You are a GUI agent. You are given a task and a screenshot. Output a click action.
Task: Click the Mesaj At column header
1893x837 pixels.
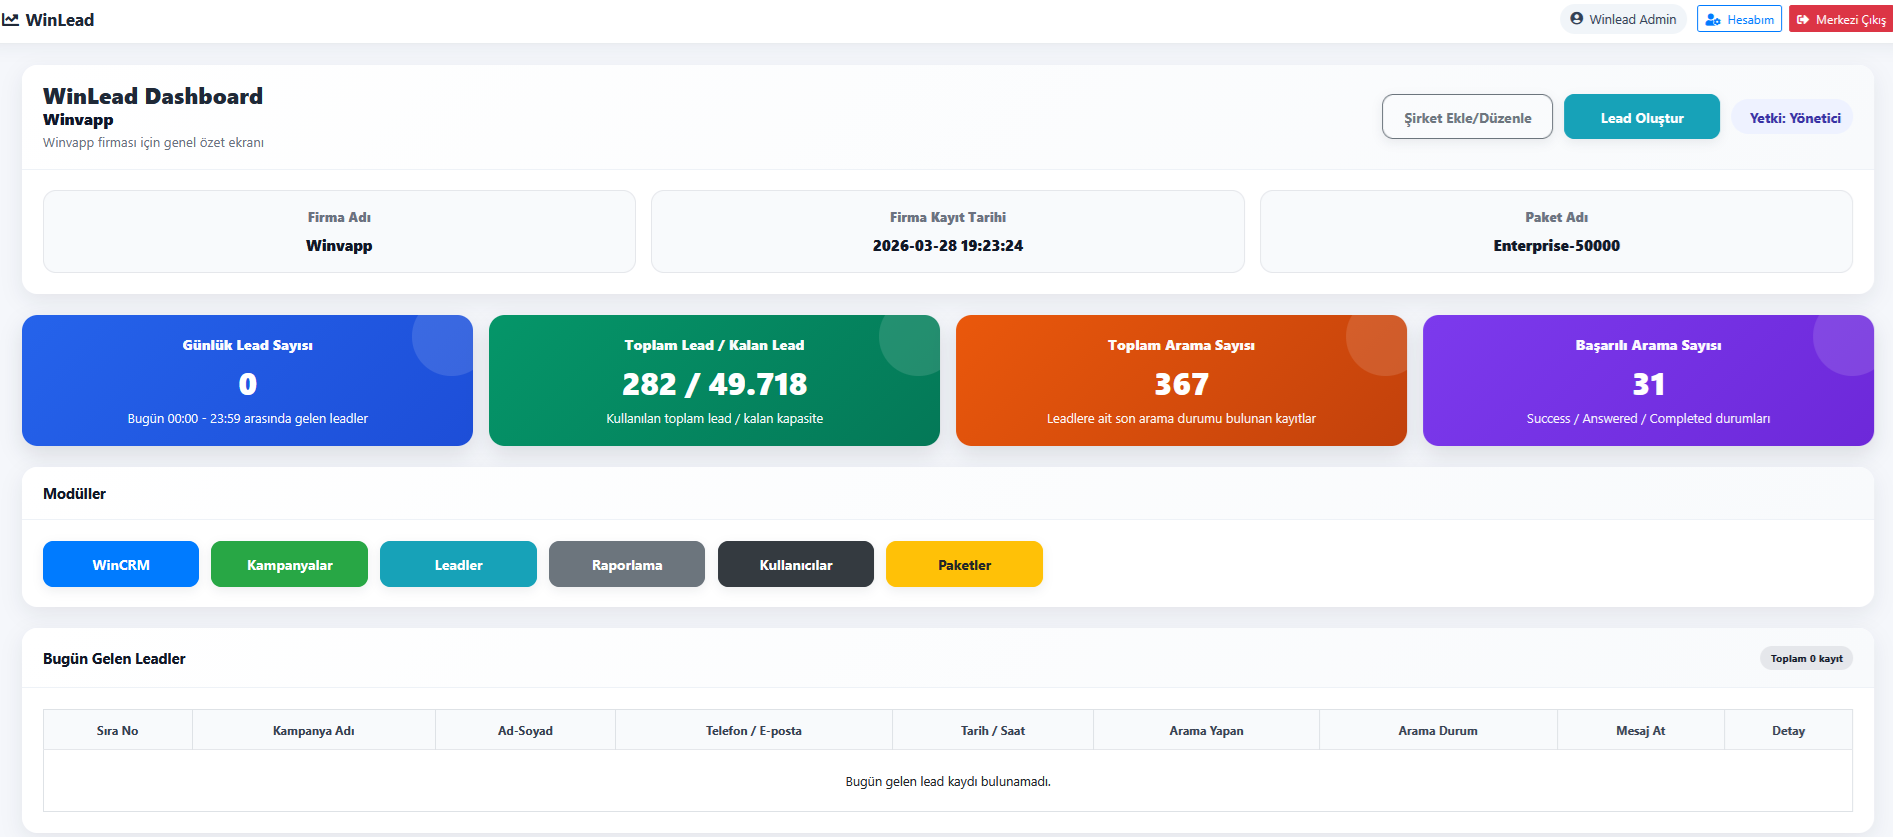pyautogui.click(x=1640, y=730)
